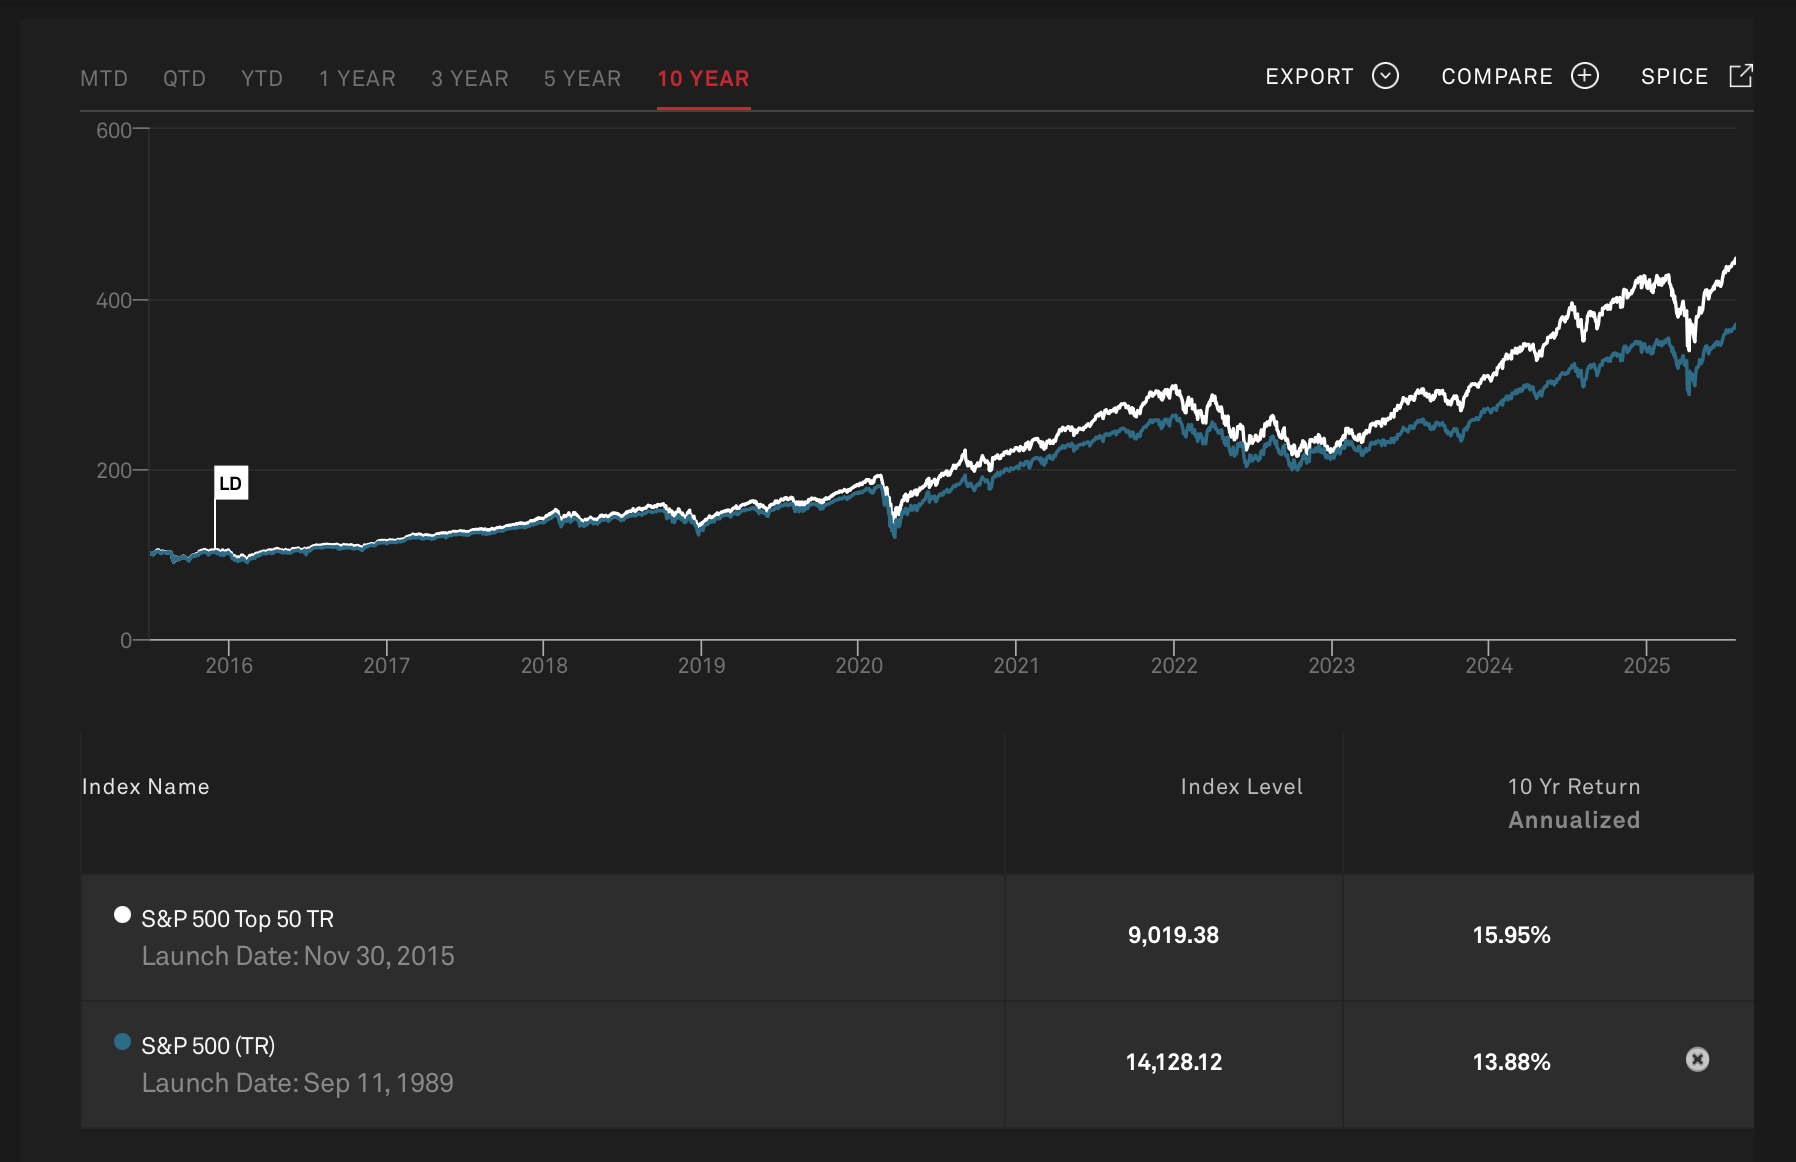
Task: Click Launch Date: Sep 11, 1989 text
Action: pyautogui.click(x=298, y=1083)
